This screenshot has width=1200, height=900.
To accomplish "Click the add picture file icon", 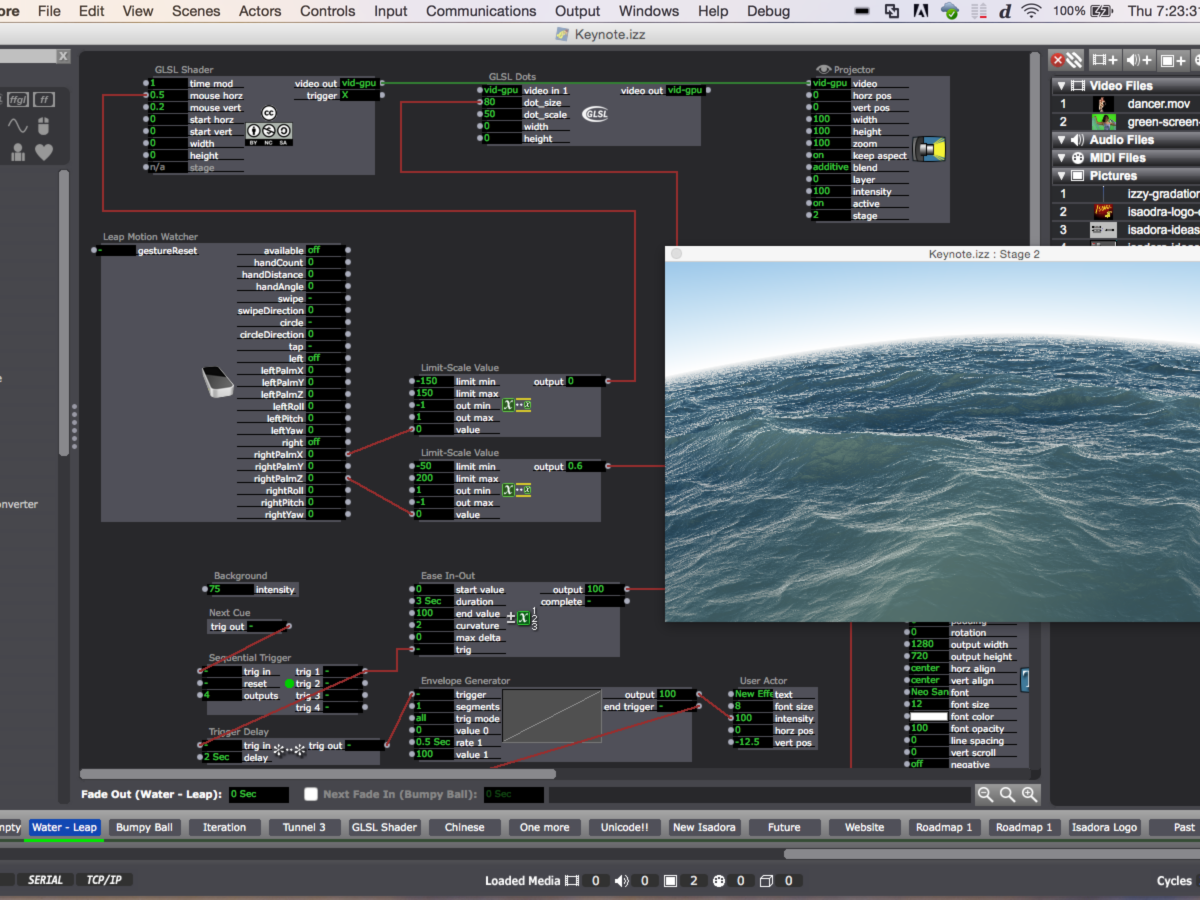I will [1173, 60].
